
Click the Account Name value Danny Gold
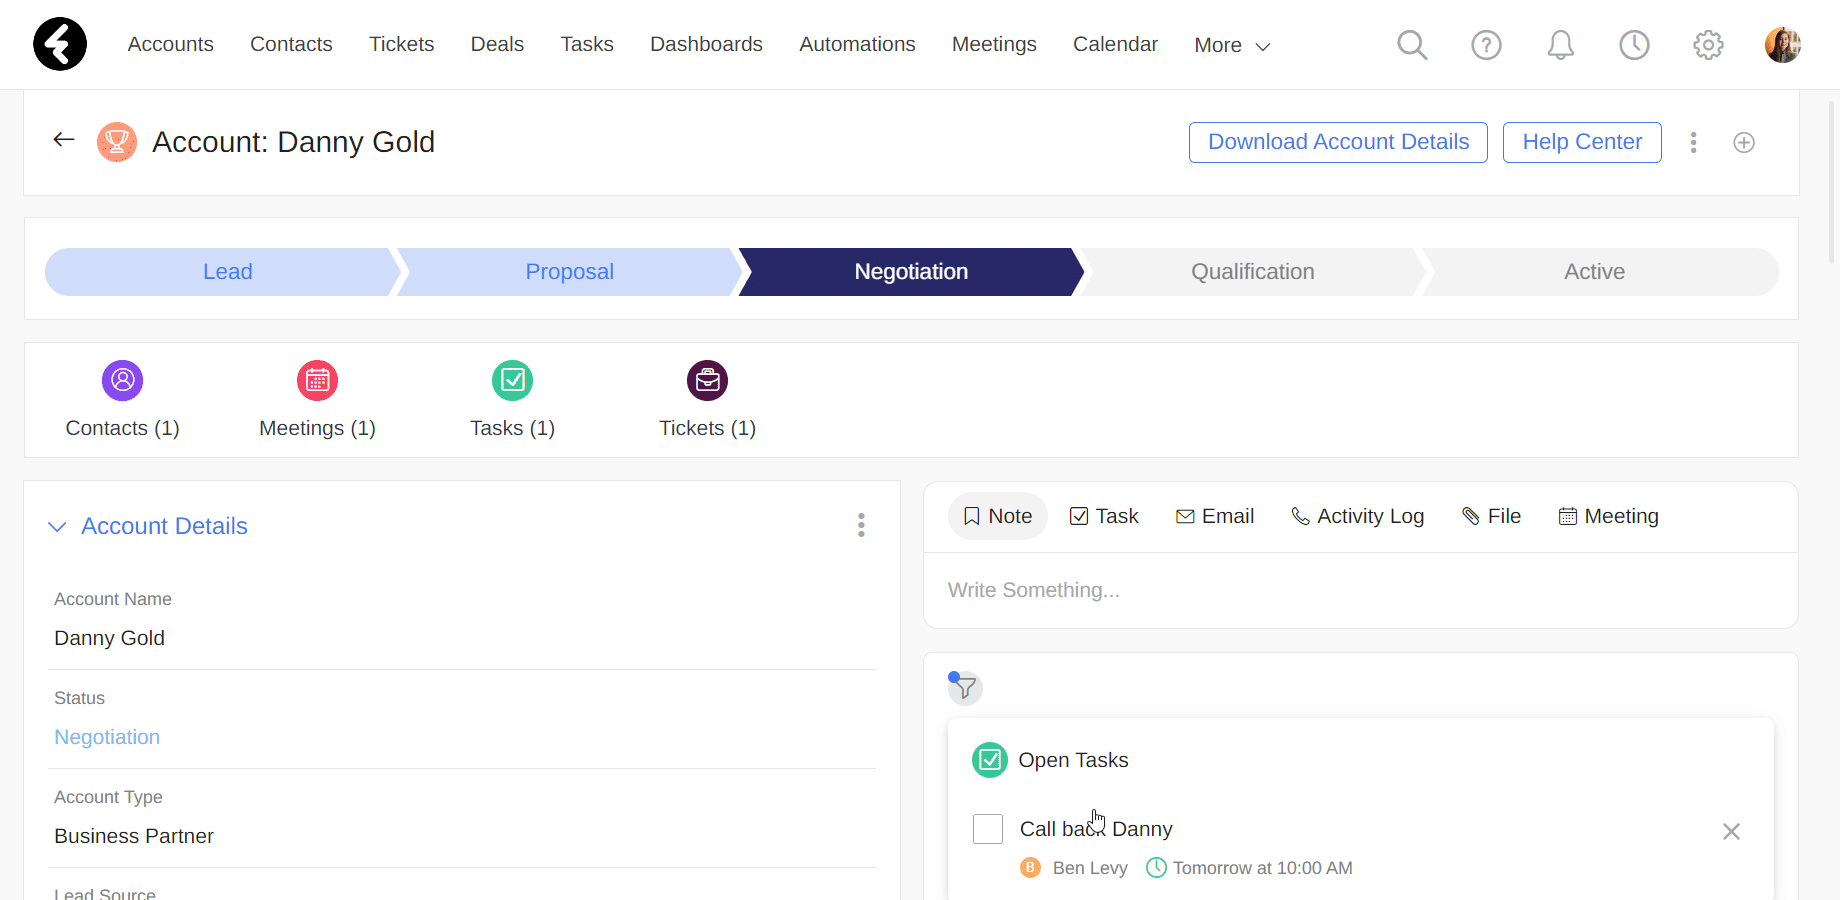pyautogui.click(x=109, y=638)
